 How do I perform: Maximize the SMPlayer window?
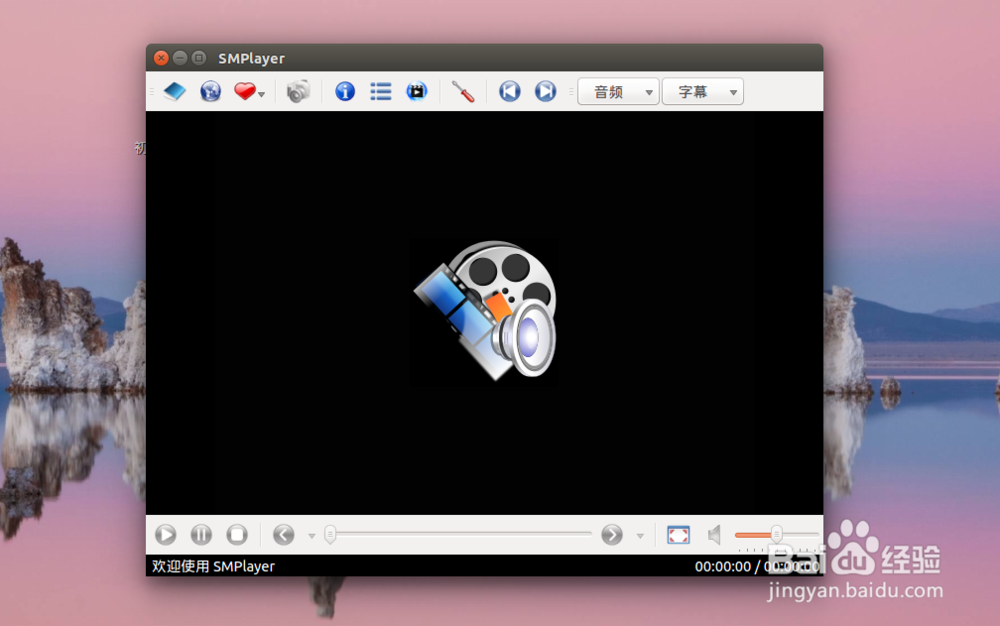pyautogui.click(x=199, y=58)
